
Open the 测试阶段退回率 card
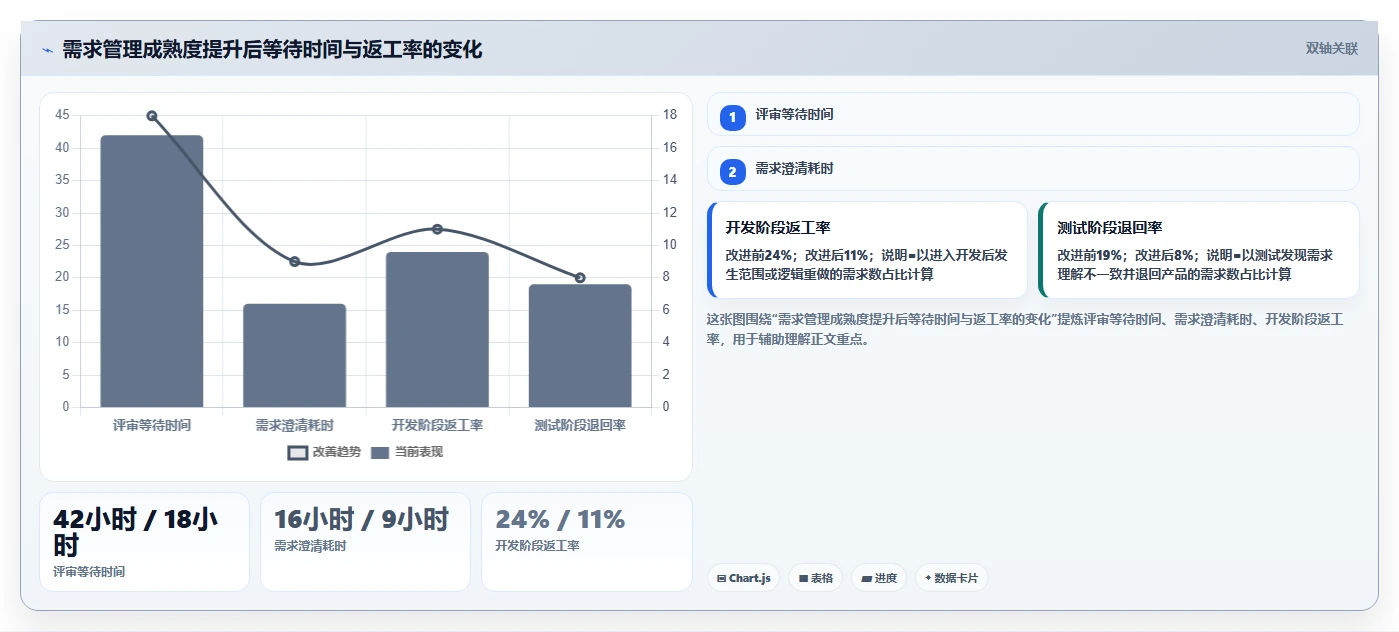[1198, 250]
